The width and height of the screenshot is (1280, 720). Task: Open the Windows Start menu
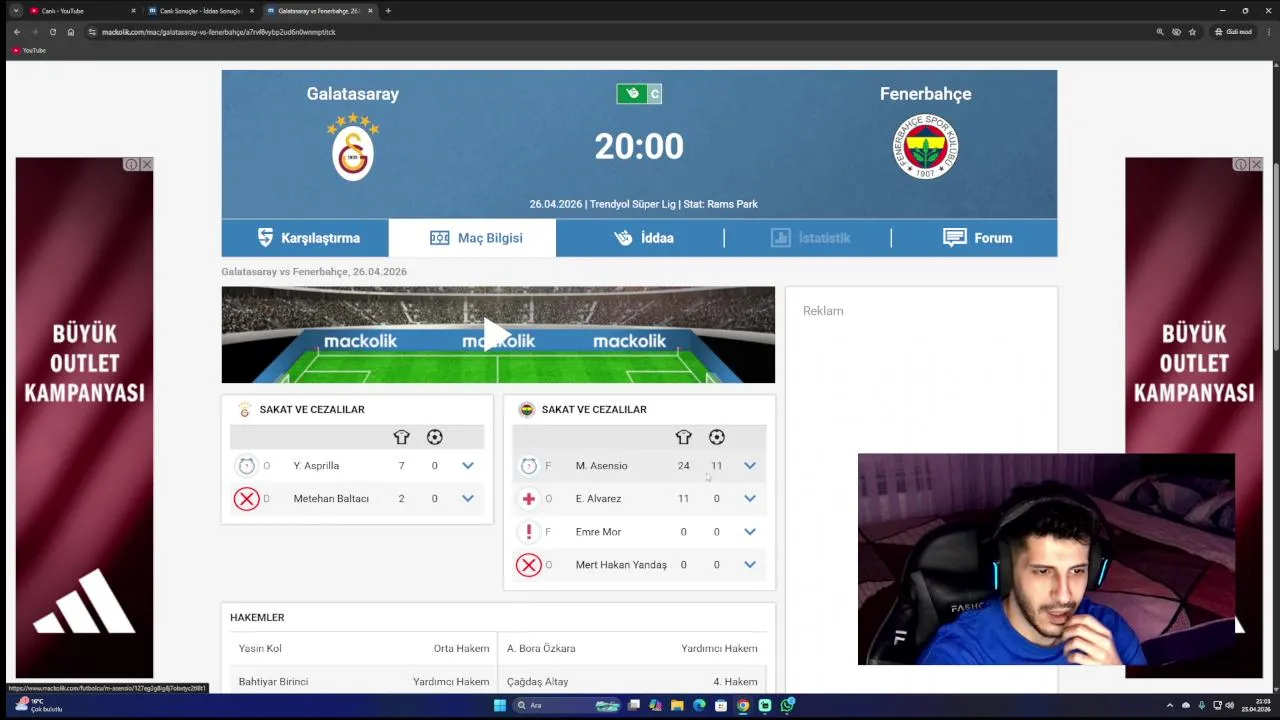[x=500, y=705]
